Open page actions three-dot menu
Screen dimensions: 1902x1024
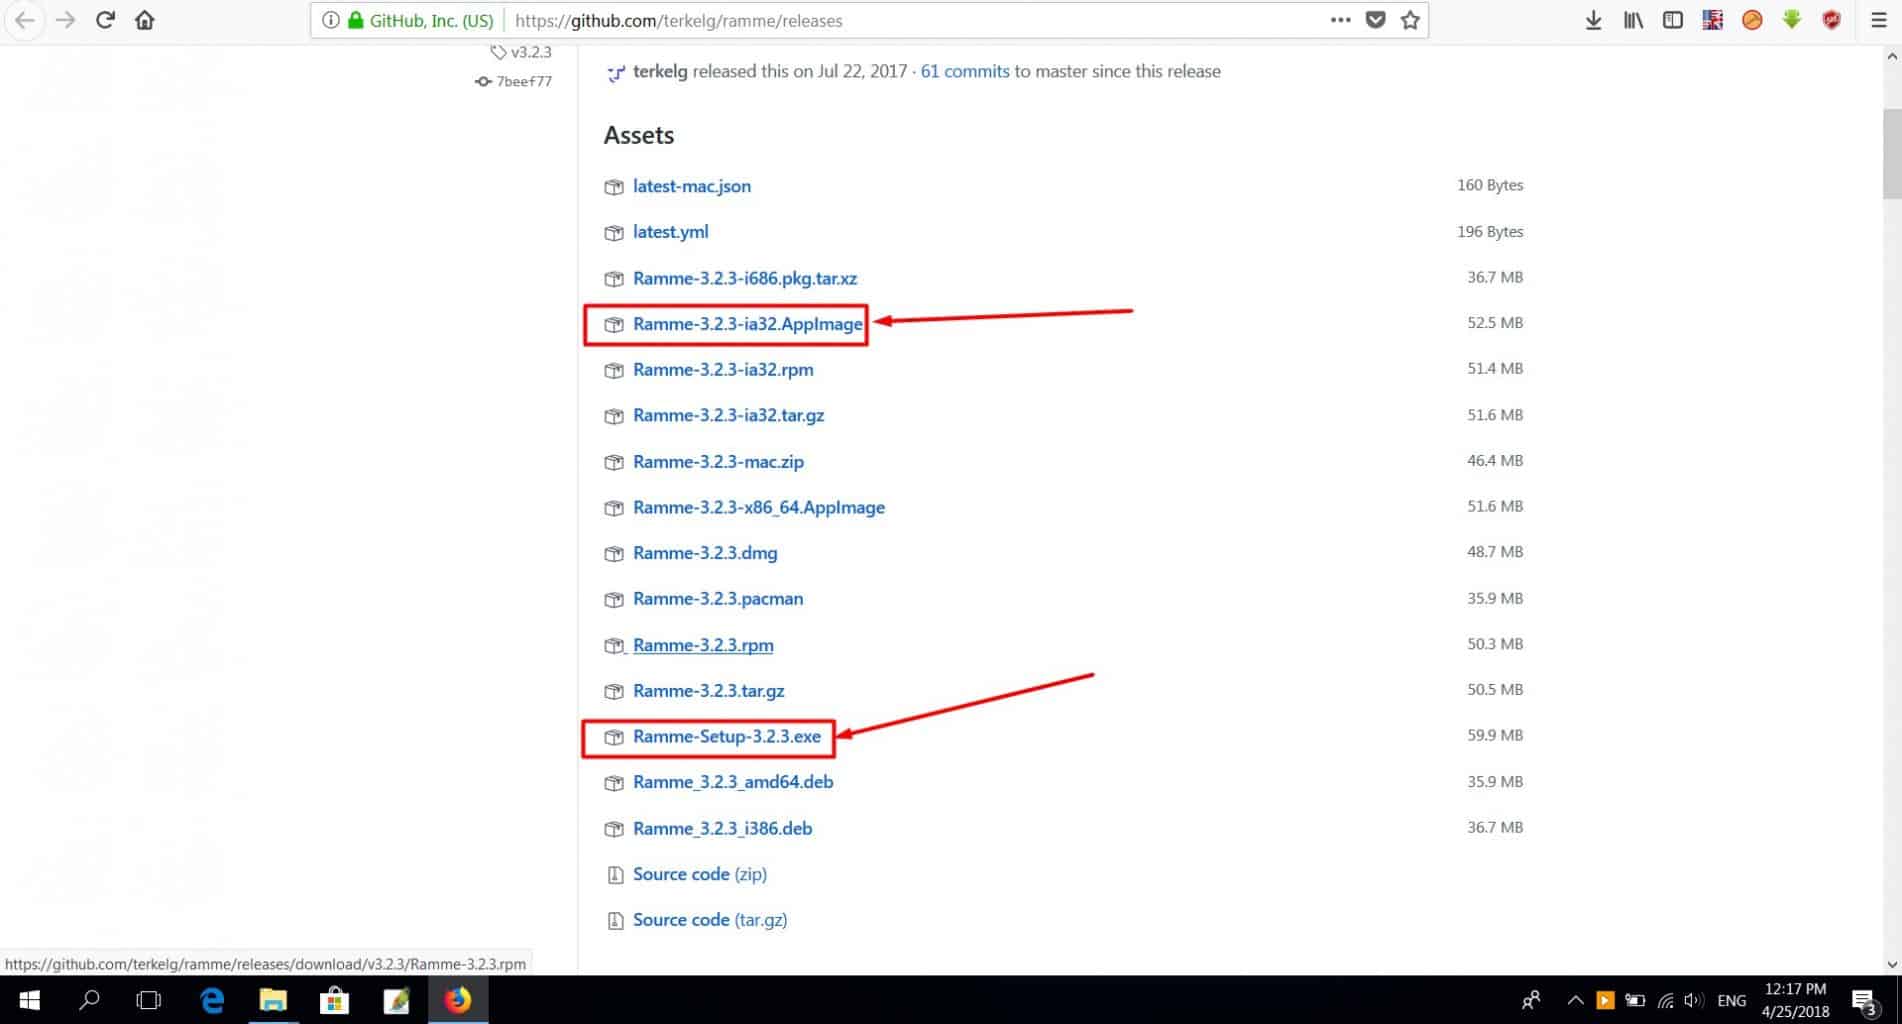pos(1340,20)
